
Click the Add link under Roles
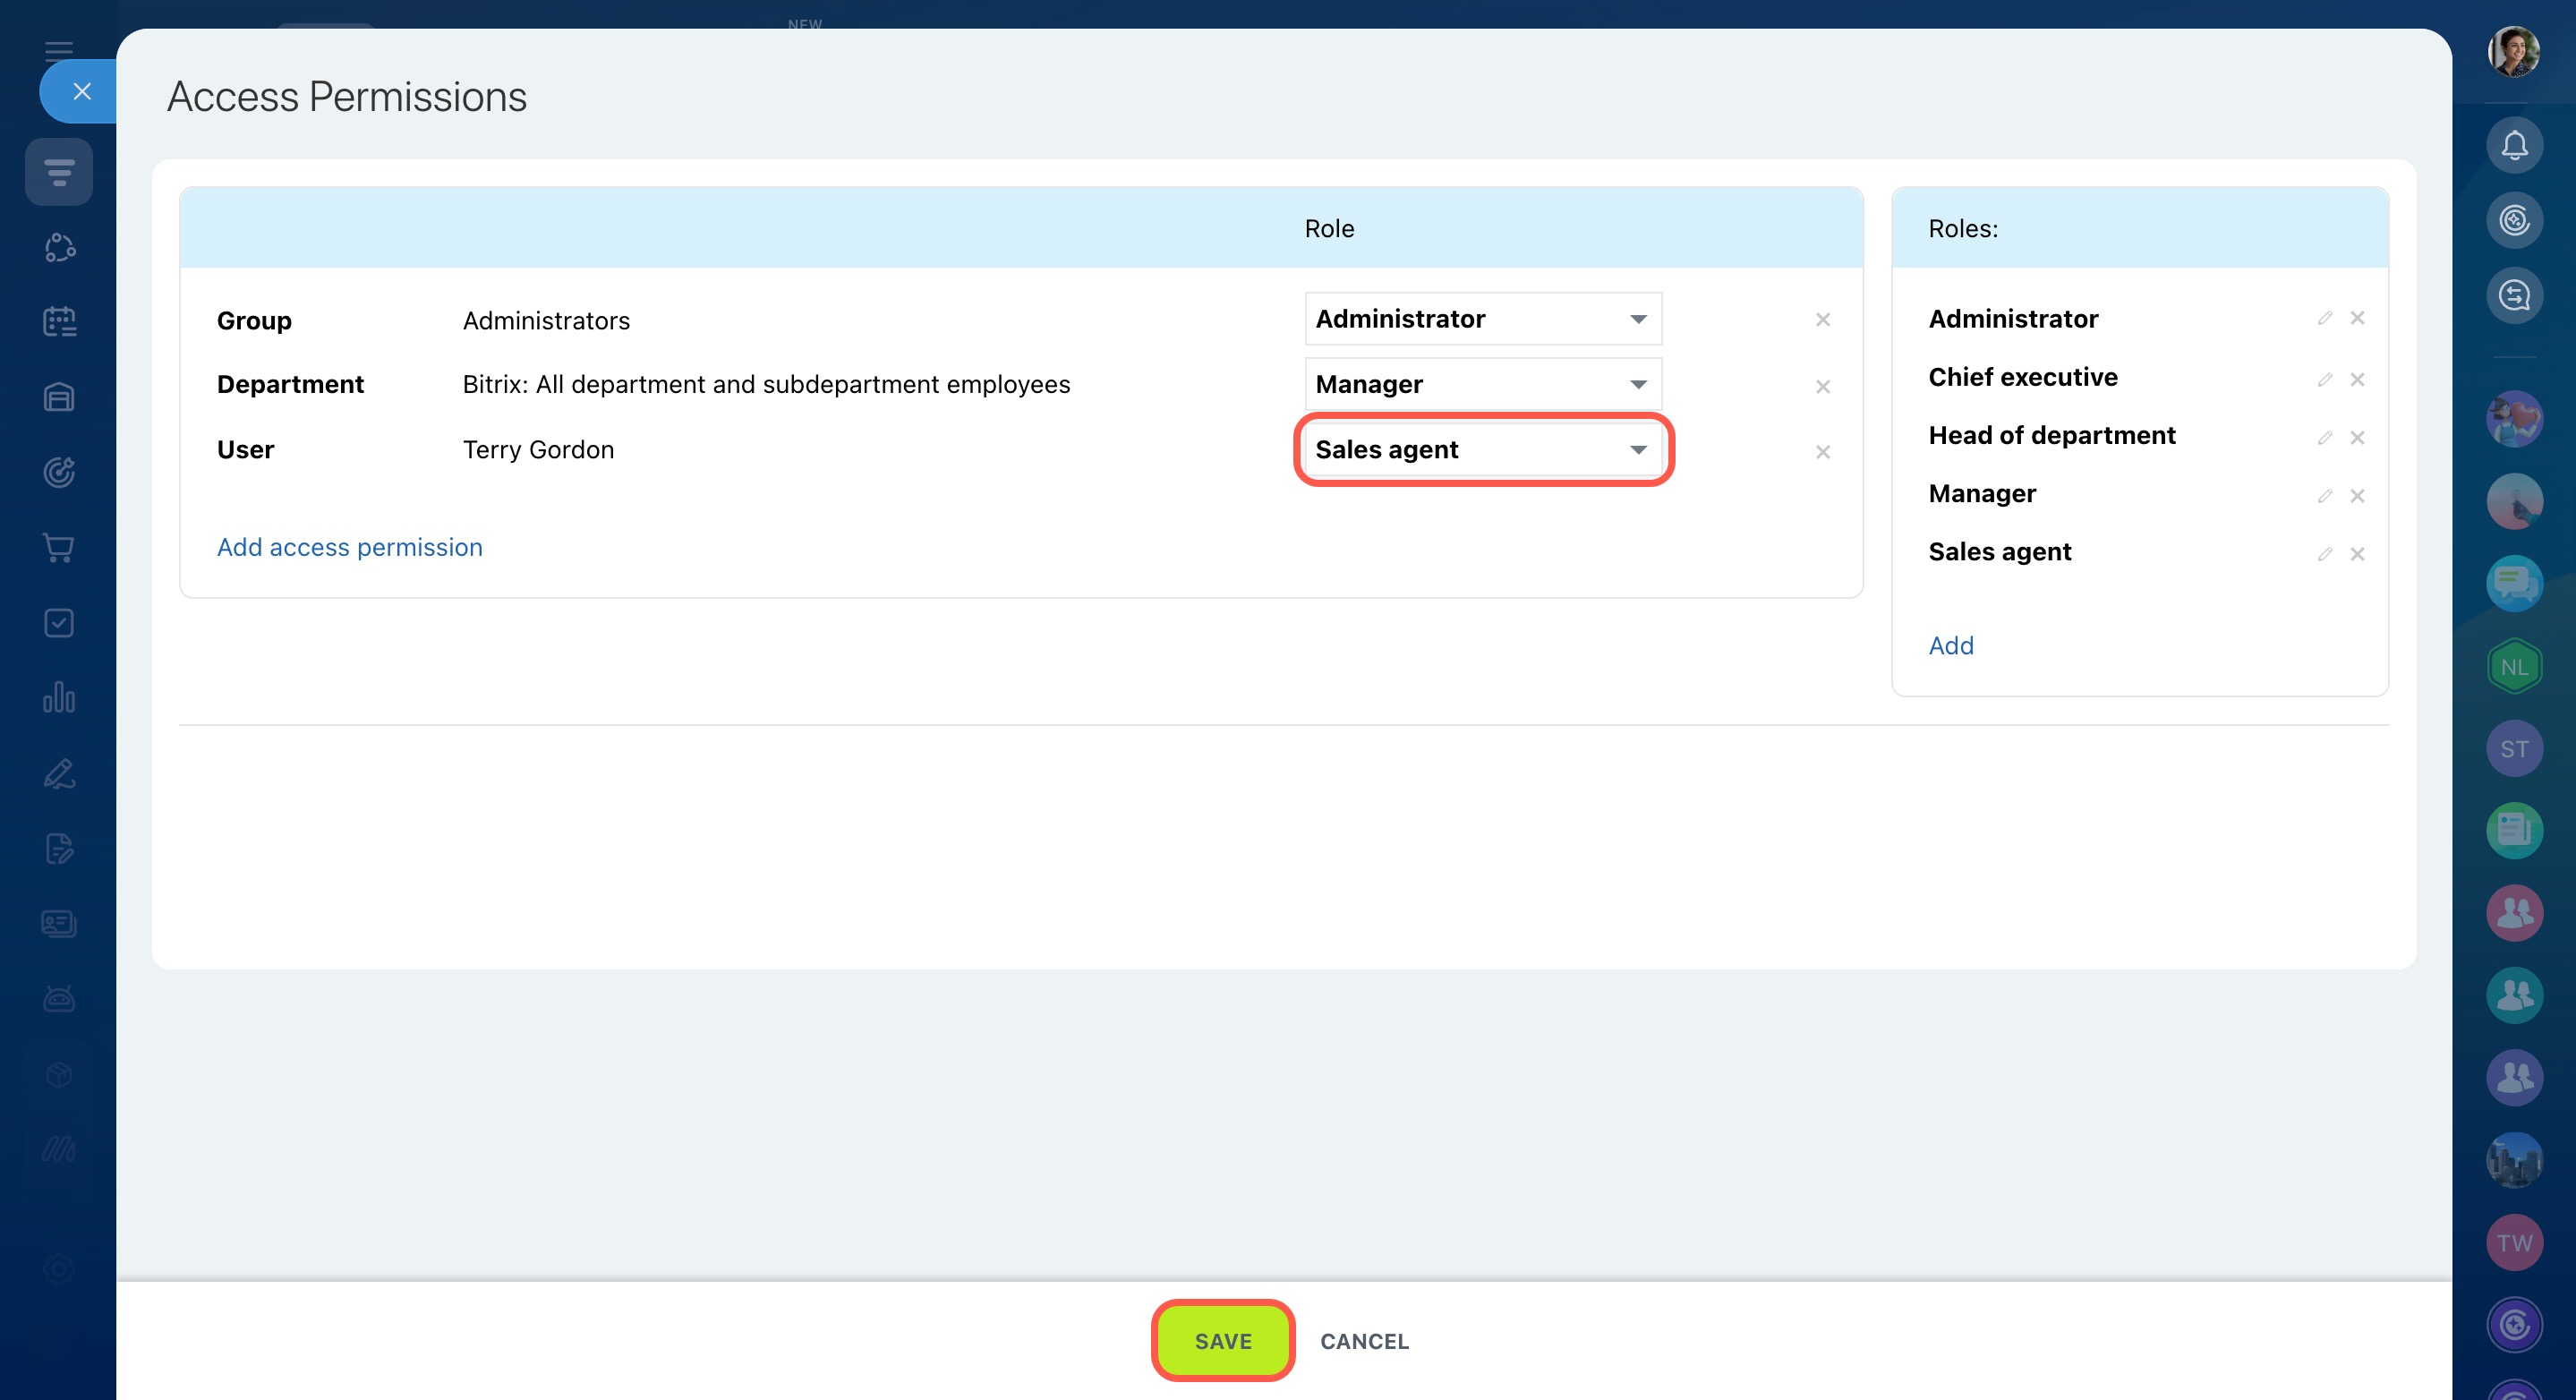click(1950, 645)
